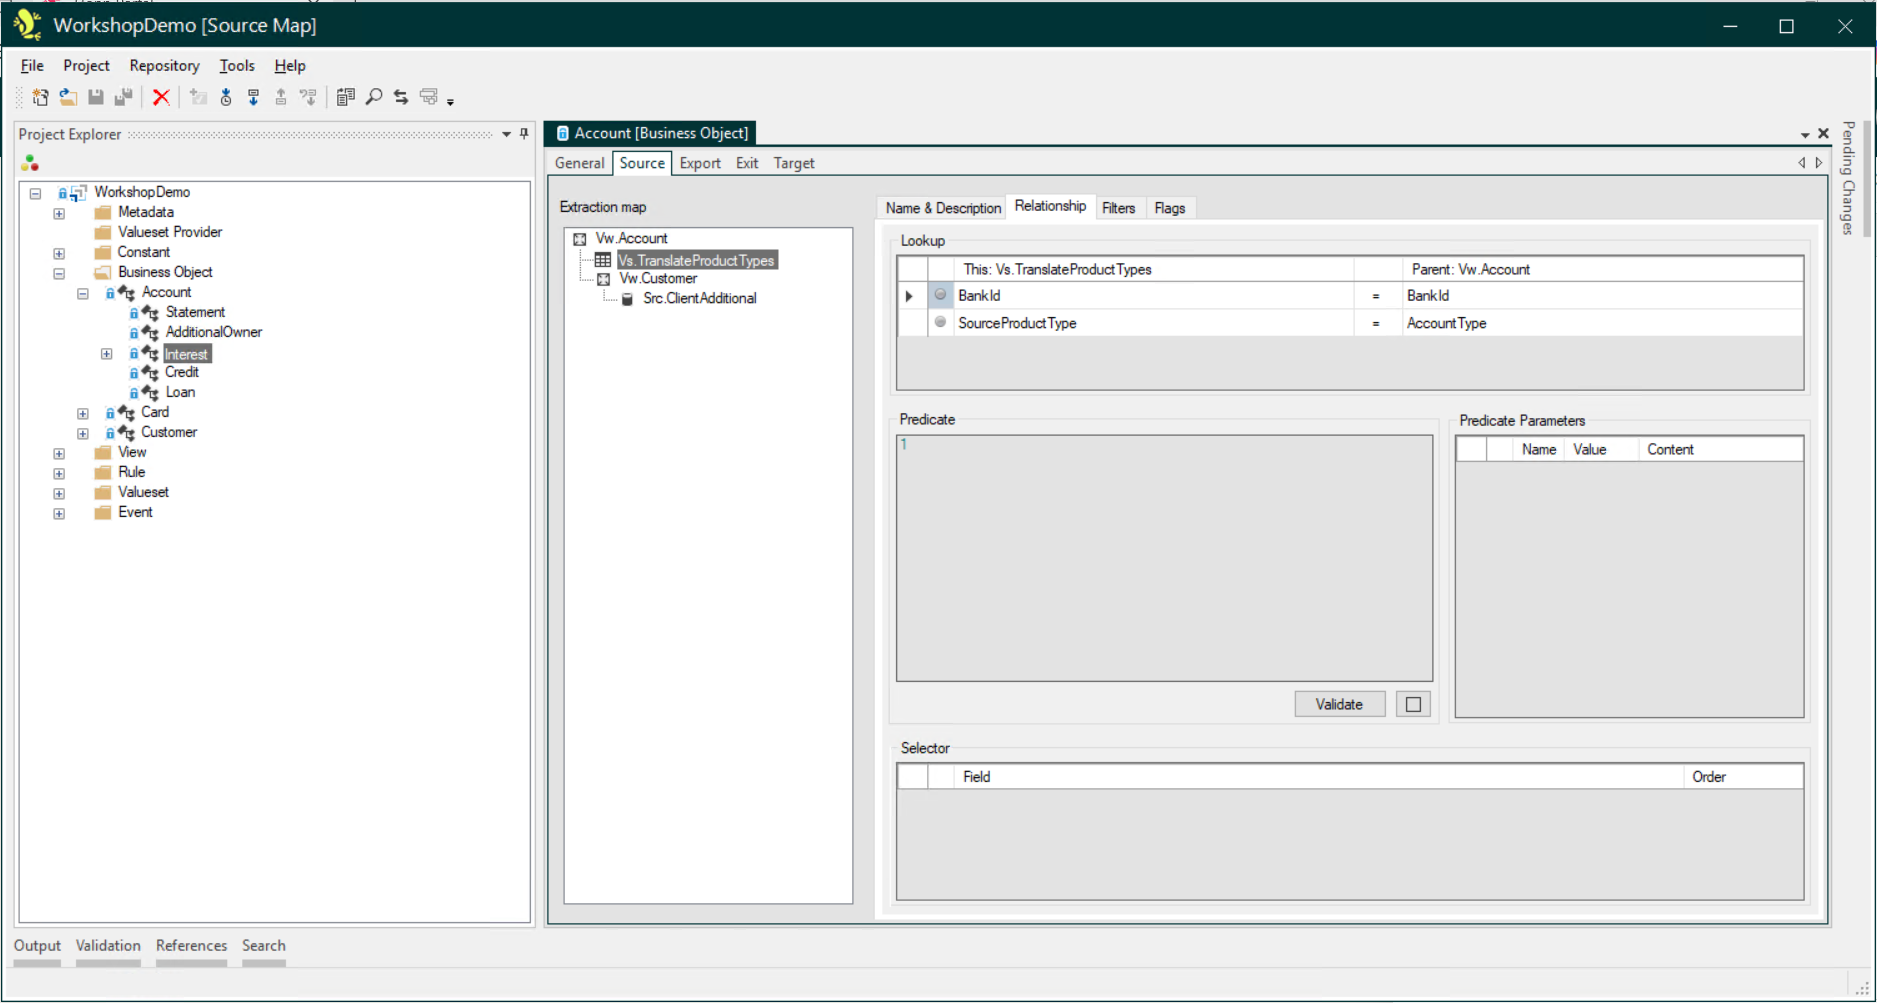Viewport: 1877px width, 1003px height.
Task: Save the current object using toolbar icon
Action: coord(96,97)
